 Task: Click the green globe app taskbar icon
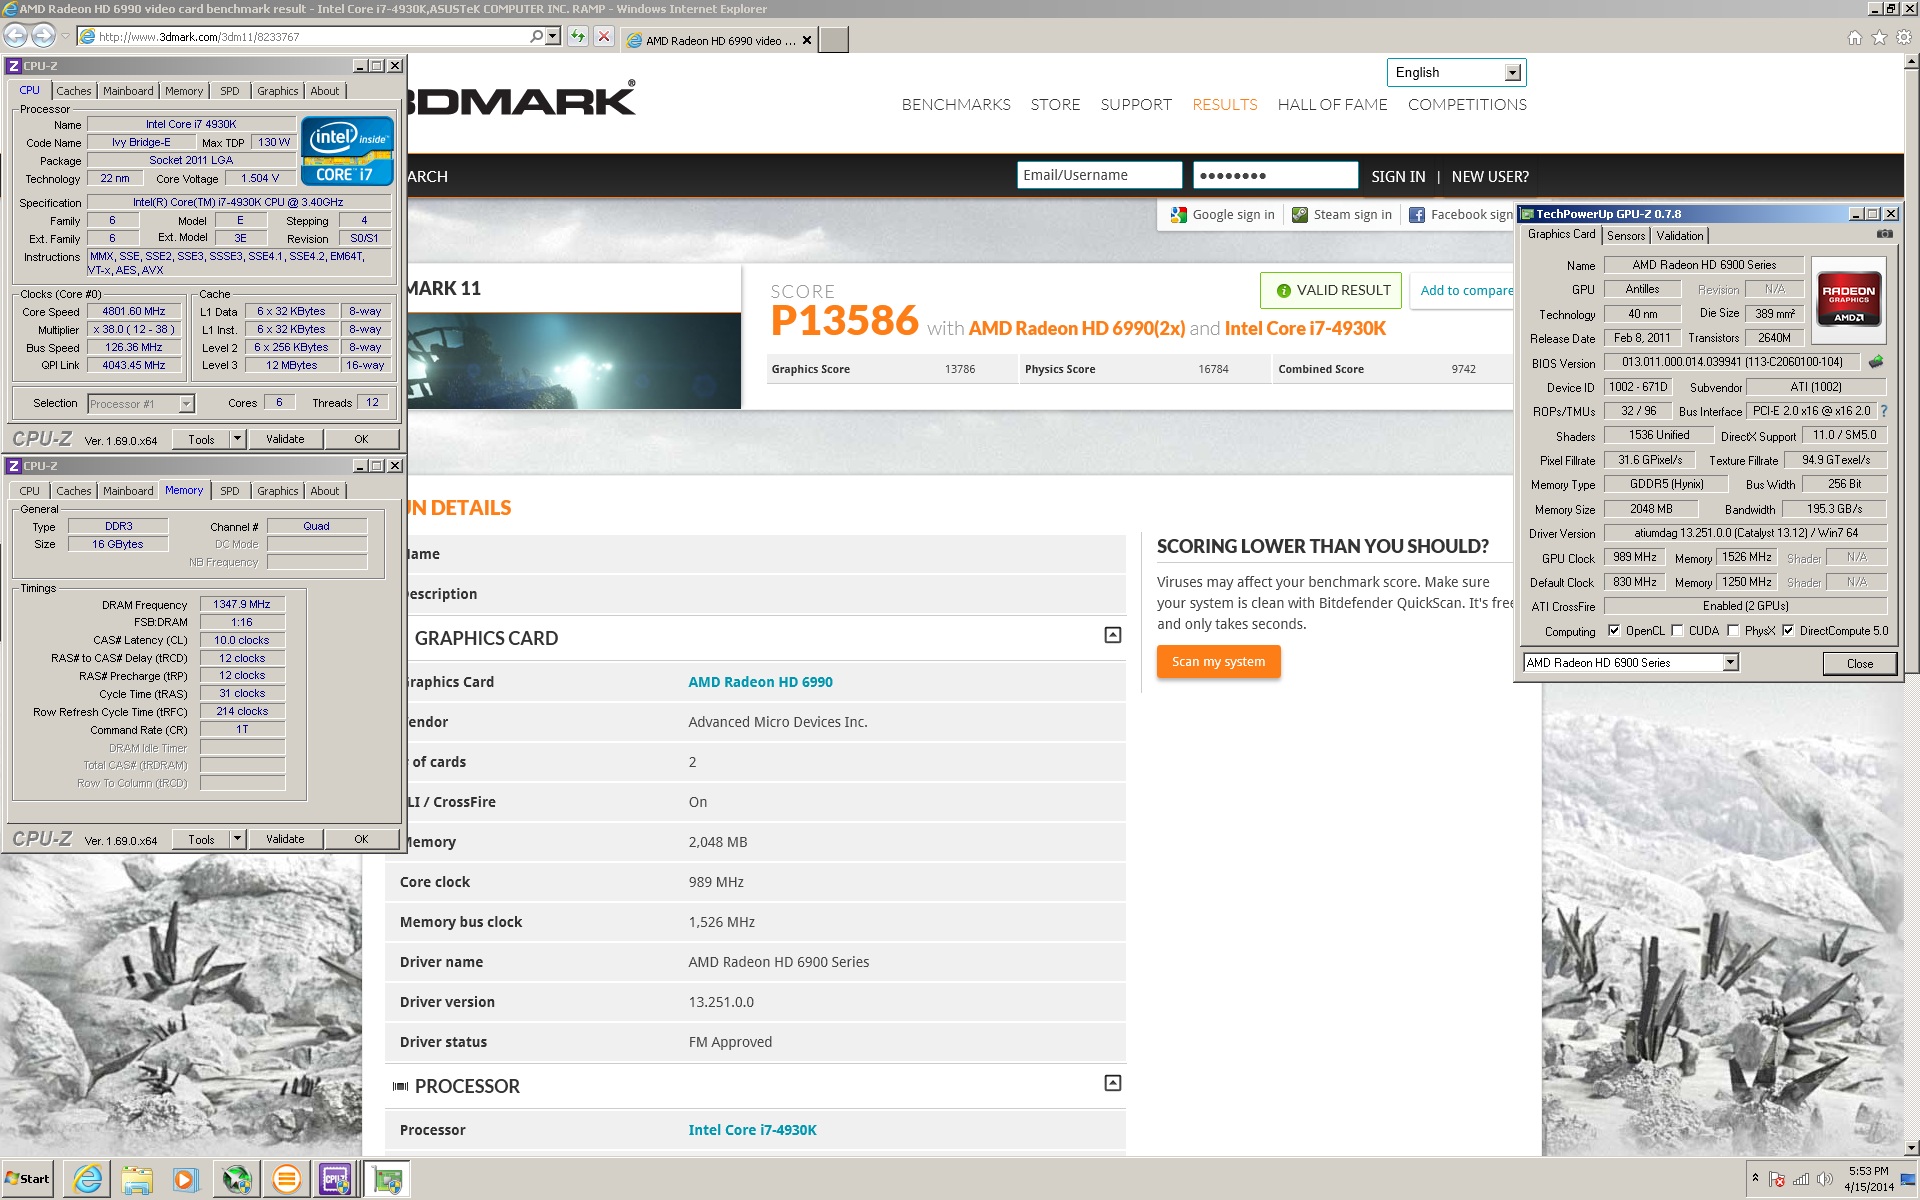[x=236, y=1180]
